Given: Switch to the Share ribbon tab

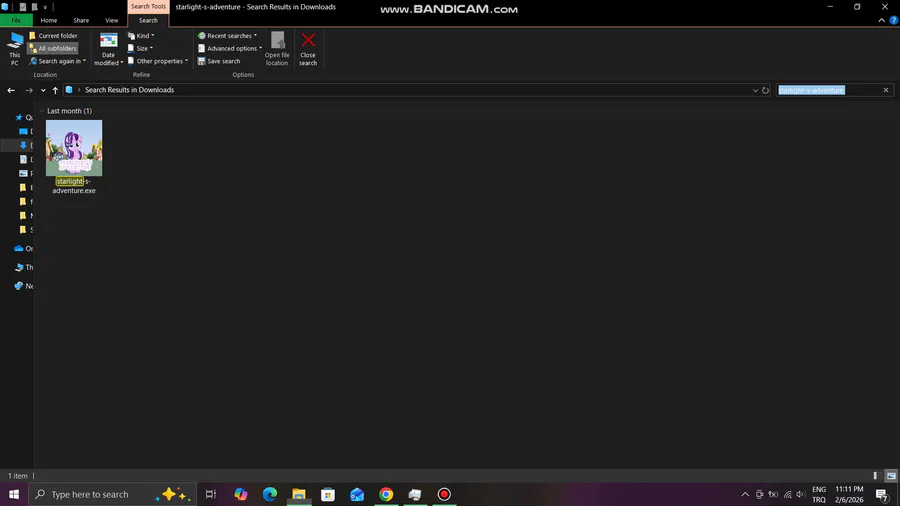Looking at the screenshot, I should click(x=81, y=20).
